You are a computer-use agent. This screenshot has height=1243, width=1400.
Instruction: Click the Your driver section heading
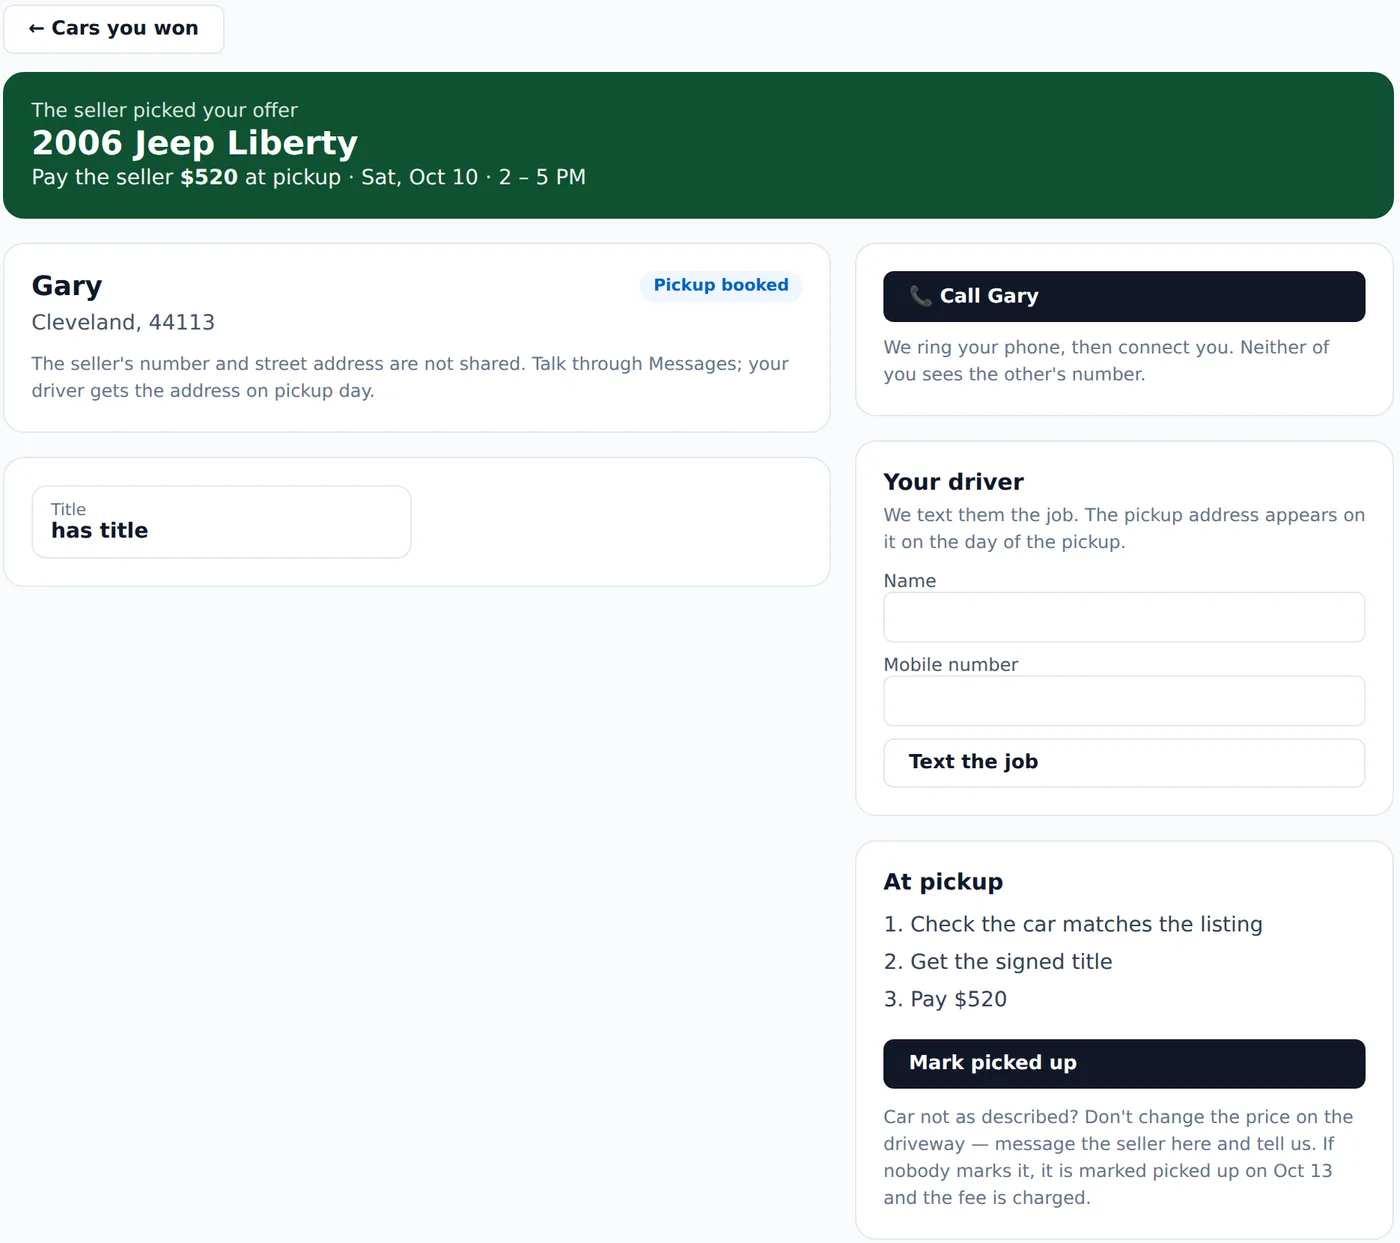[954, 482]
